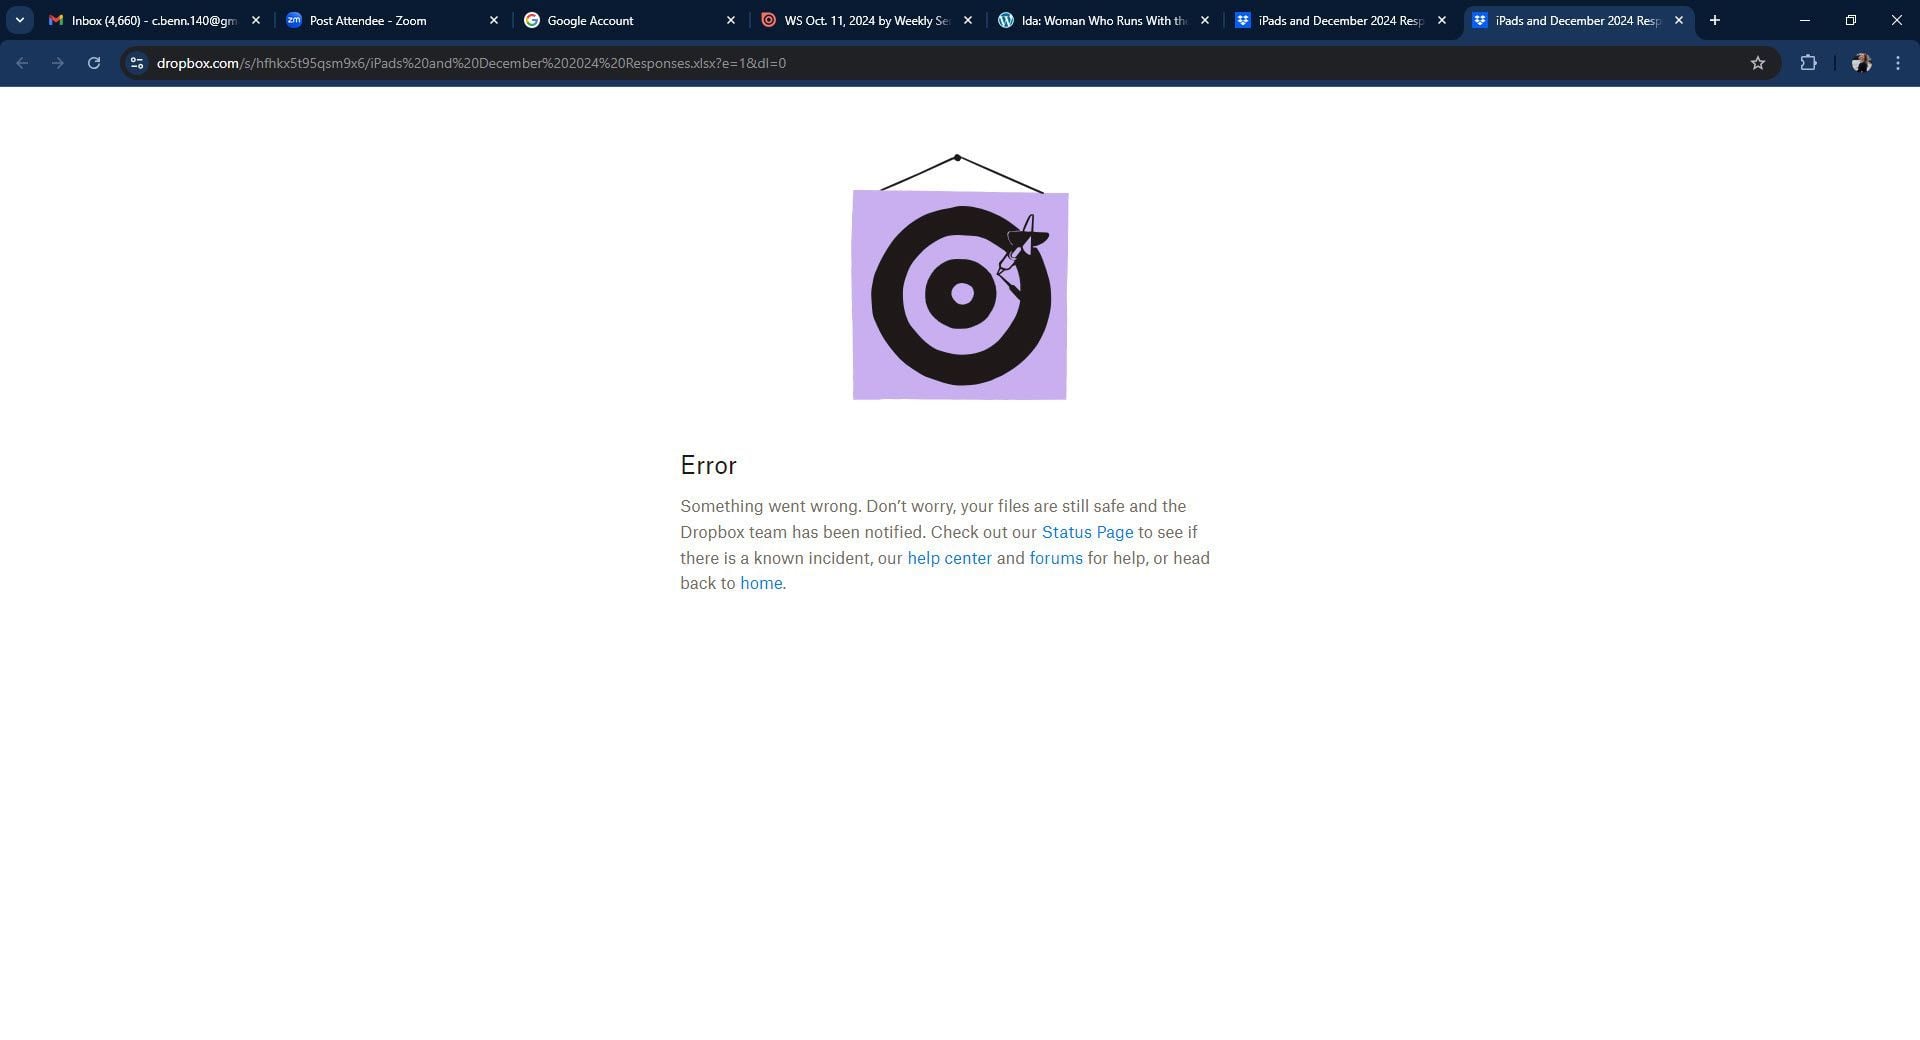
Task: Click the home link in error text
Action: 761,583
